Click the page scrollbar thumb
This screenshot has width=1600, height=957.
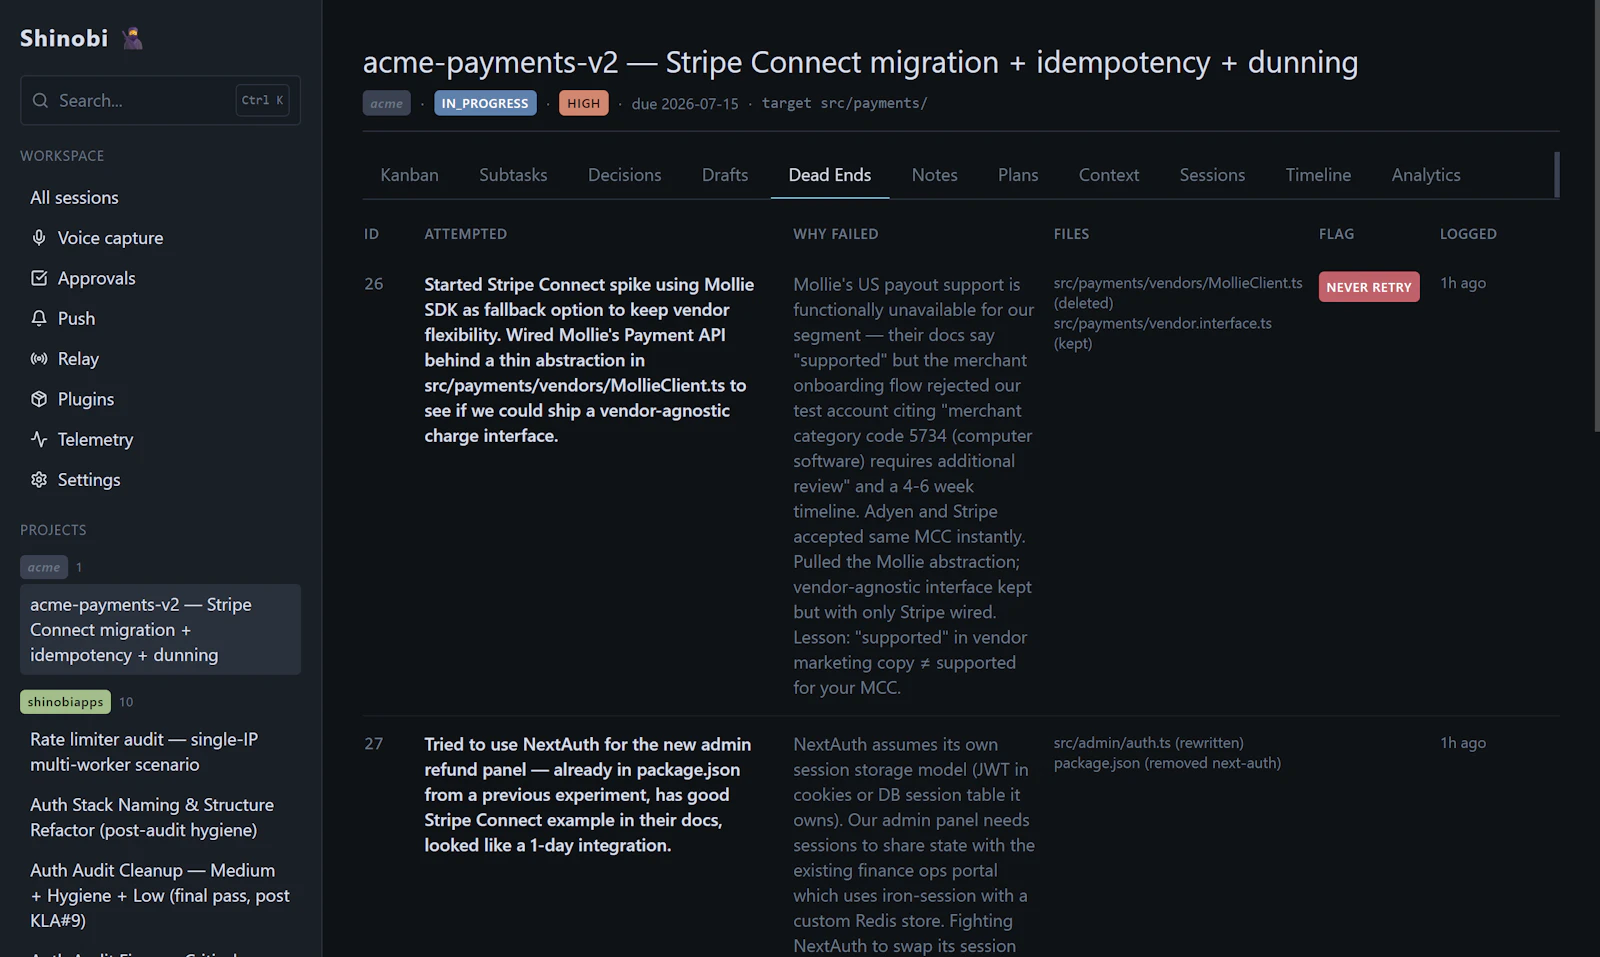pos(1596,215)
